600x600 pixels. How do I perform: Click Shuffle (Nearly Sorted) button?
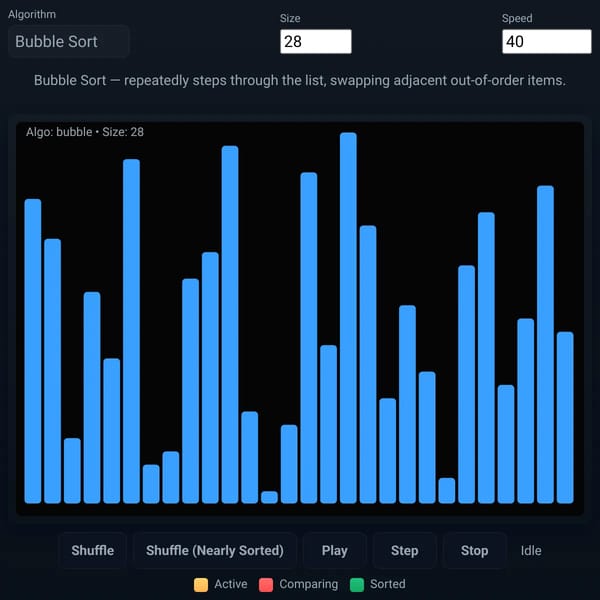pyautogui.click(x=215, y=550)
